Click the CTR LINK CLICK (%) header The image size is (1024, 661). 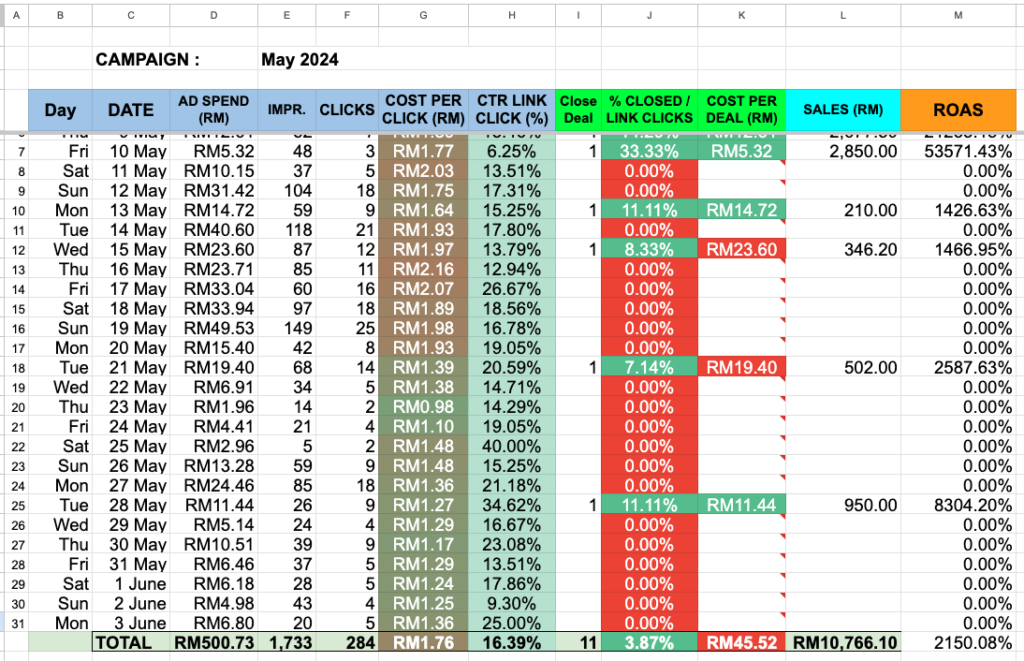(x=511, y=110)
